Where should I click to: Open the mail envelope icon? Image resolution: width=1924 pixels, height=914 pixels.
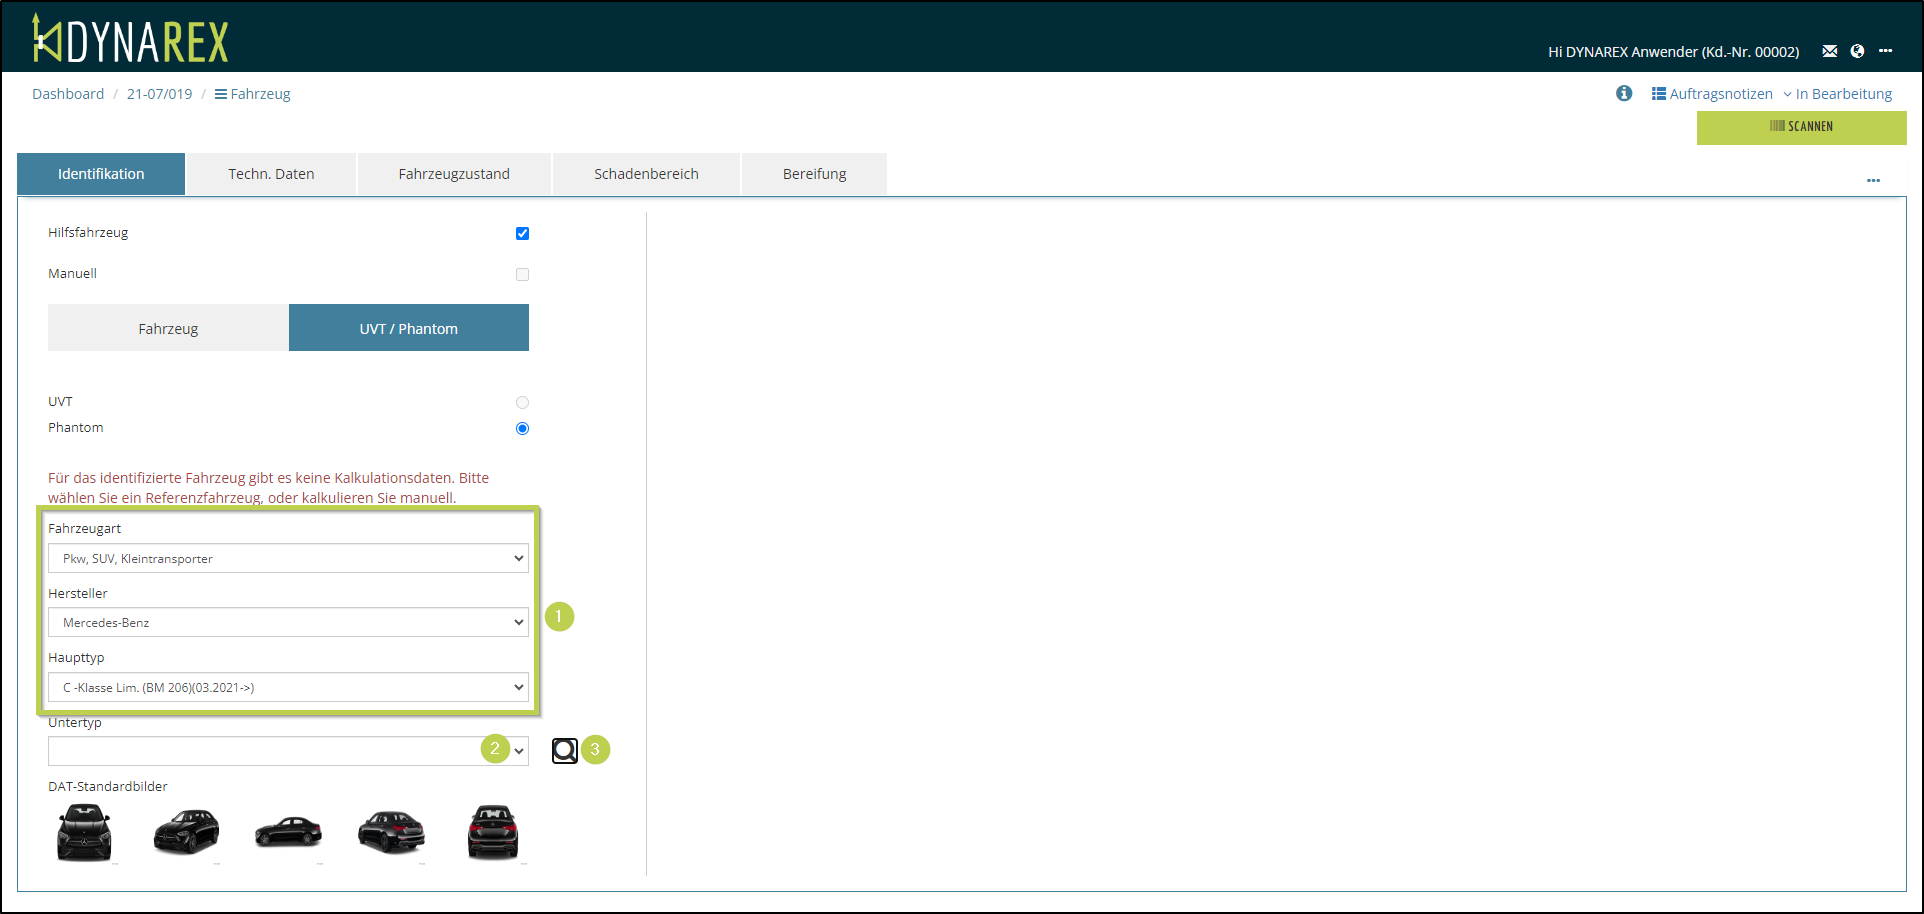click(1829, 51)
